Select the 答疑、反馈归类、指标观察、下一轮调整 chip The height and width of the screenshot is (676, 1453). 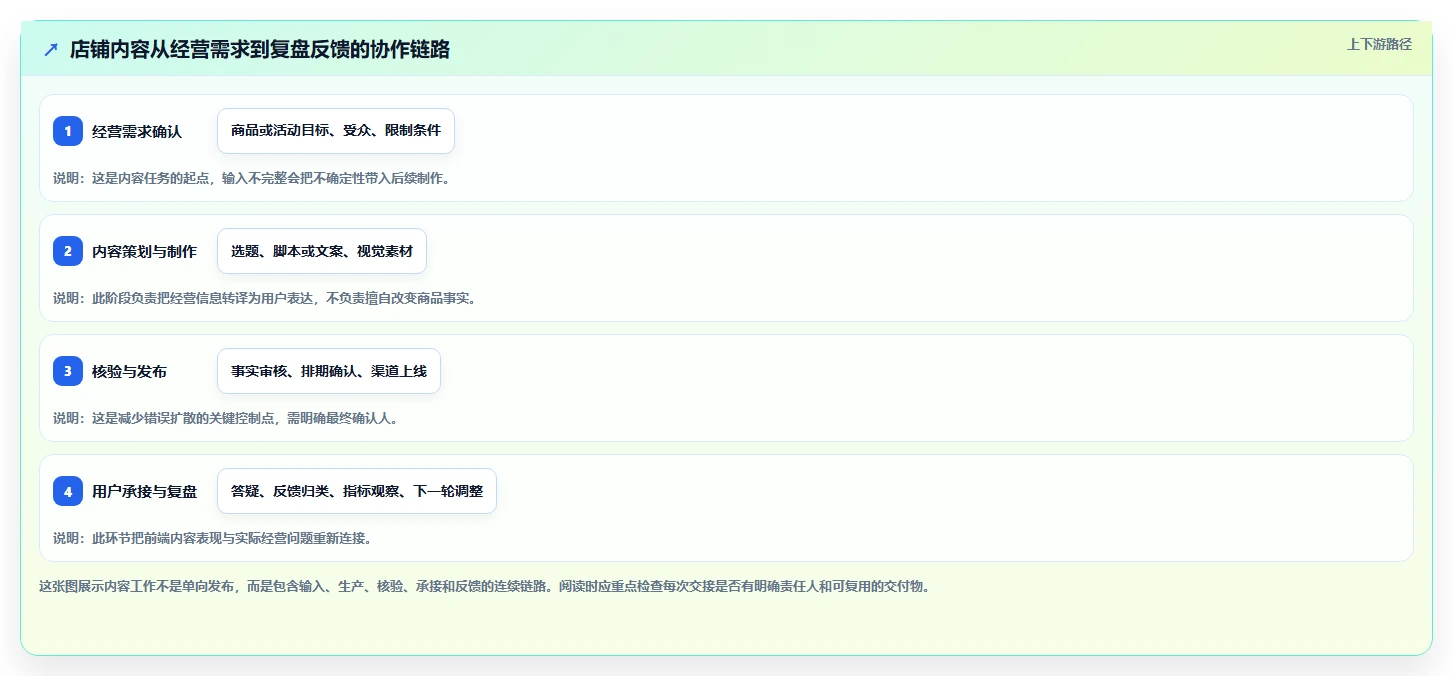[x=357, y=491]
